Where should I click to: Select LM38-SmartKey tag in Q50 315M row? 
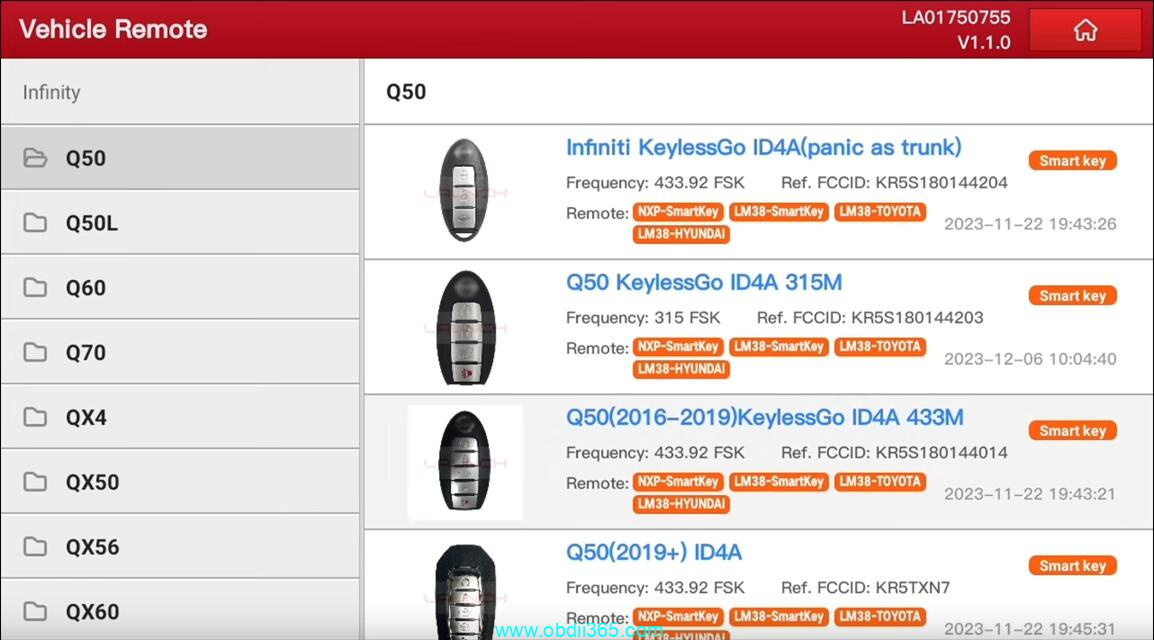point(779,346)
